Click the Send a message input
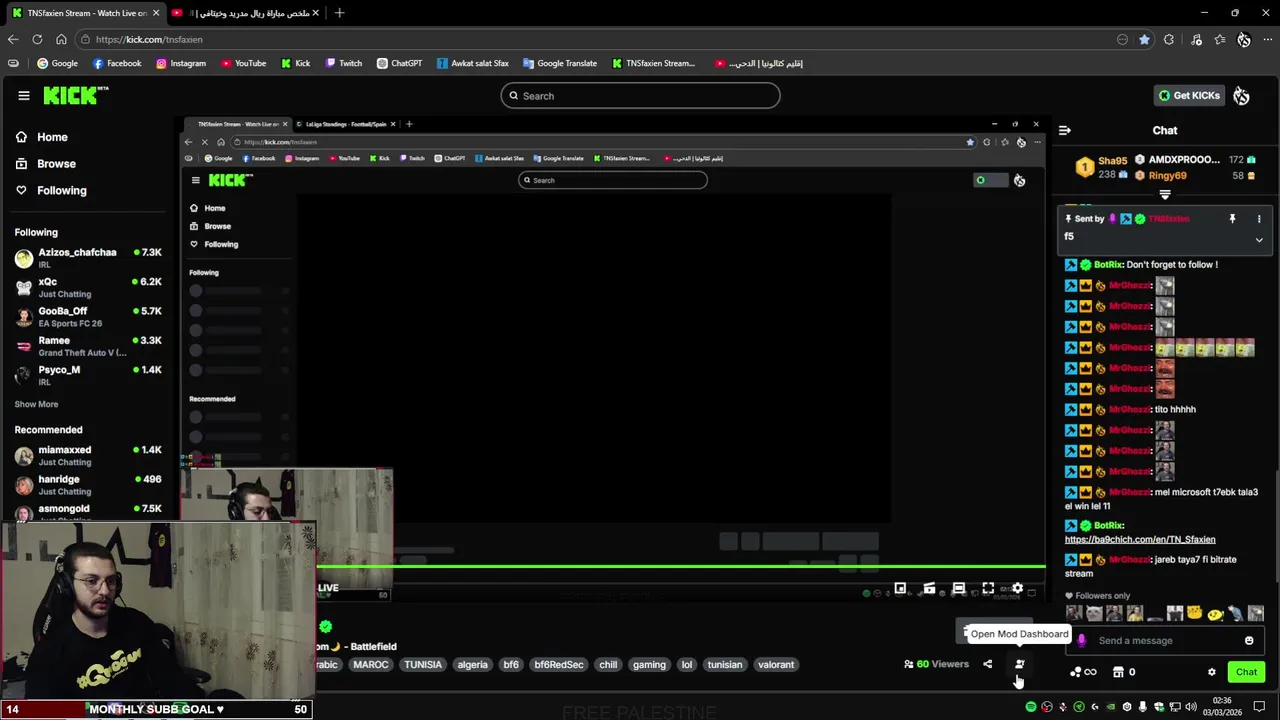The height and width of the screenshot is (720, 1280). click(1165, 641)
